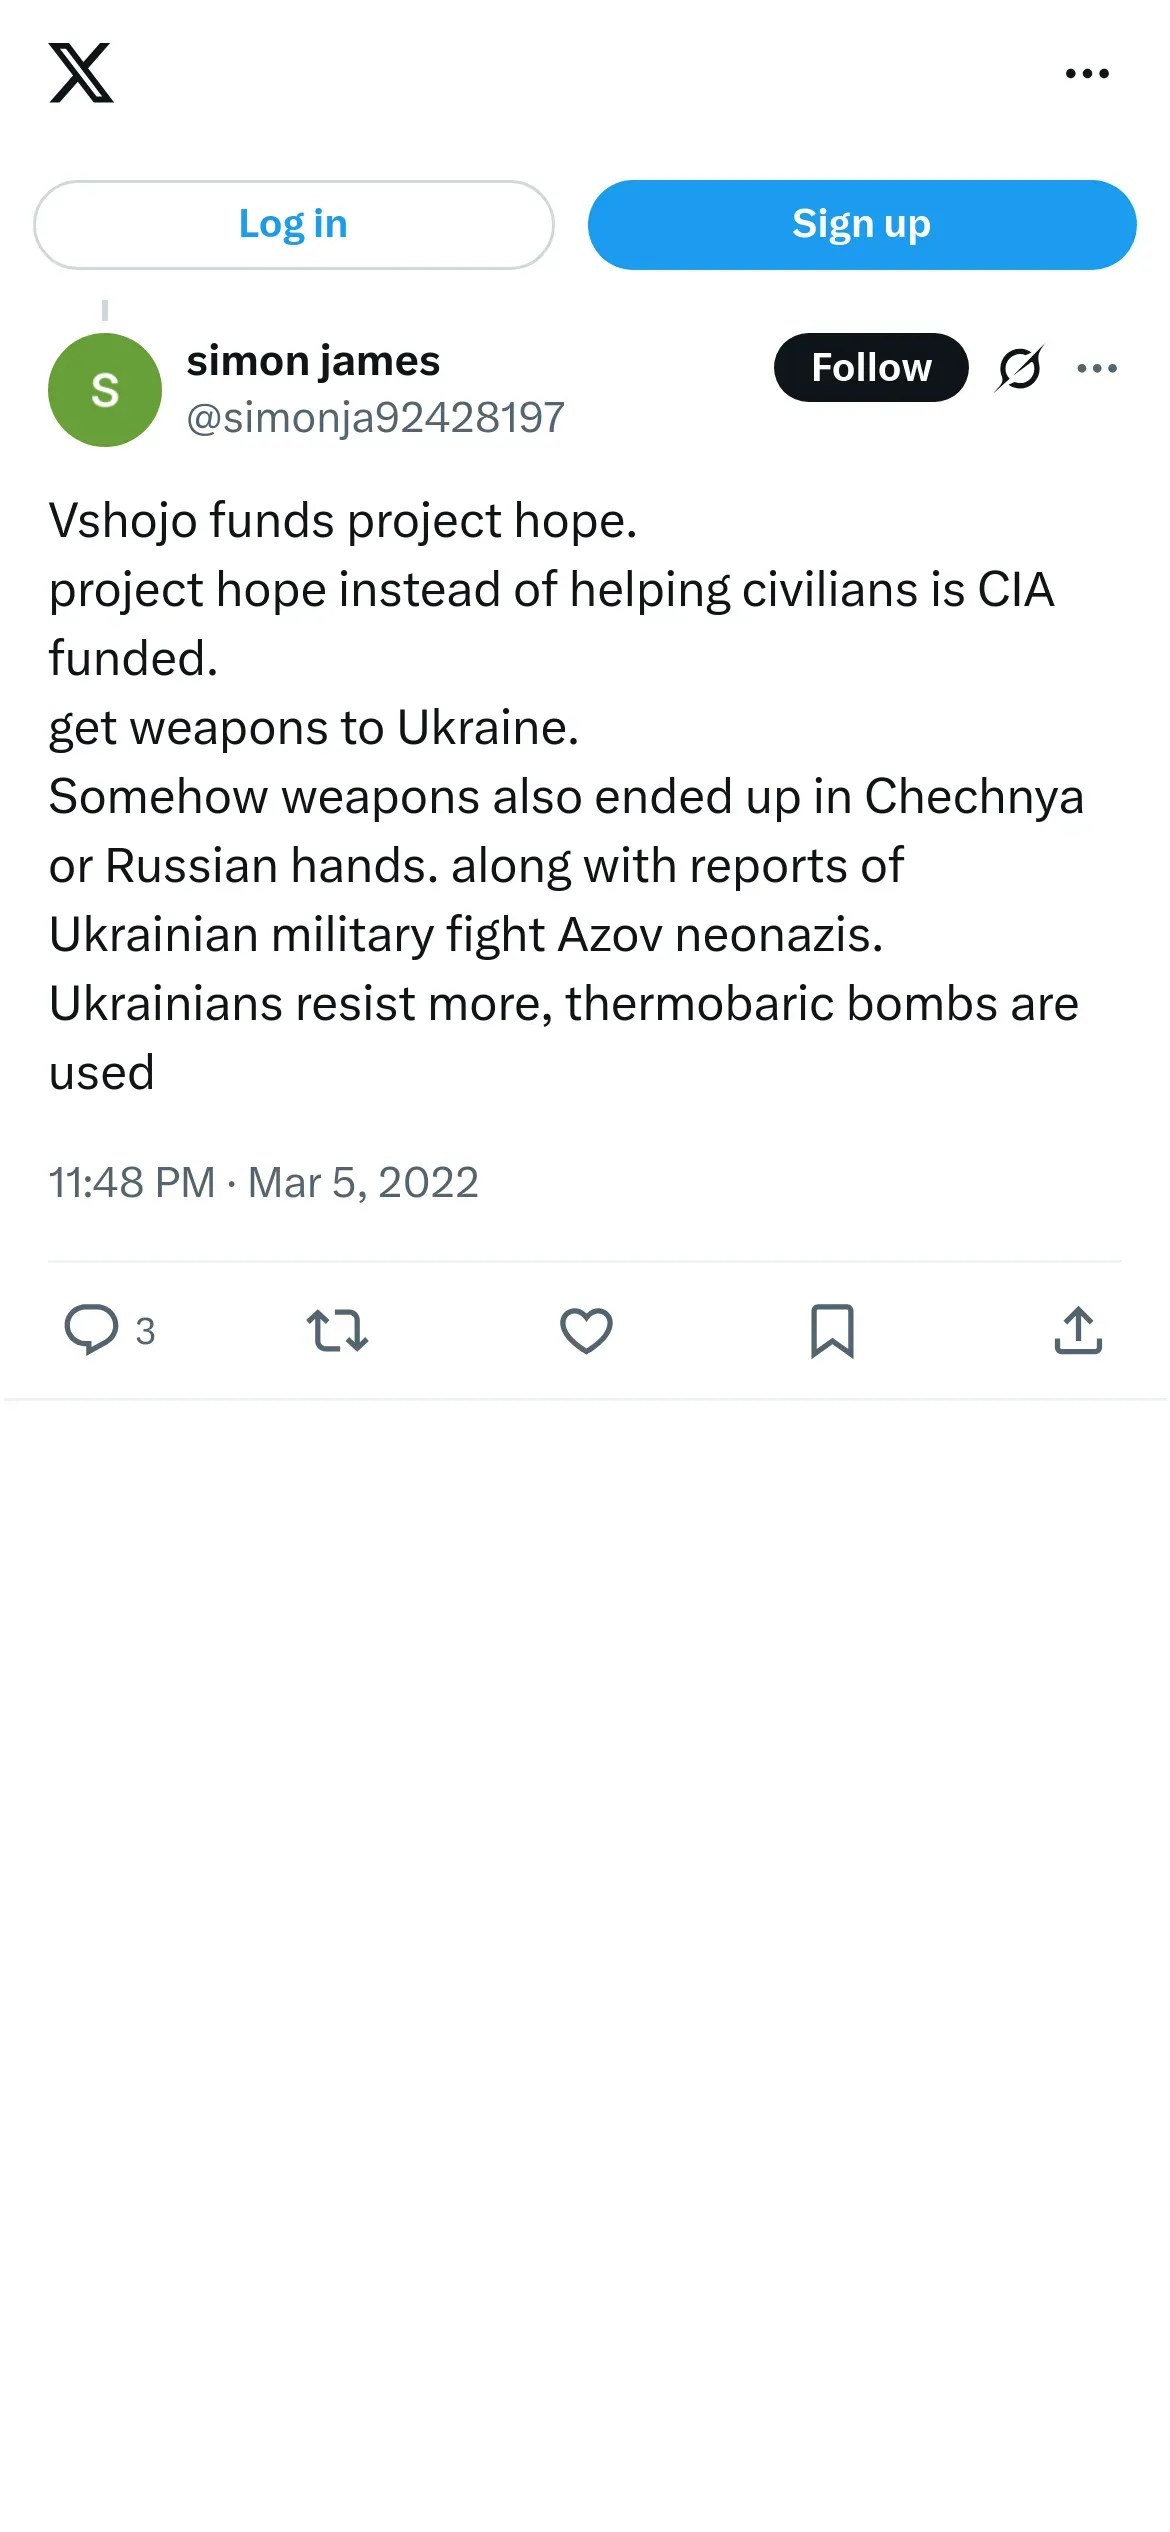Viewport: 1170px width, 2532px height.
Task: Click the display name simon james
Action: 313,361
